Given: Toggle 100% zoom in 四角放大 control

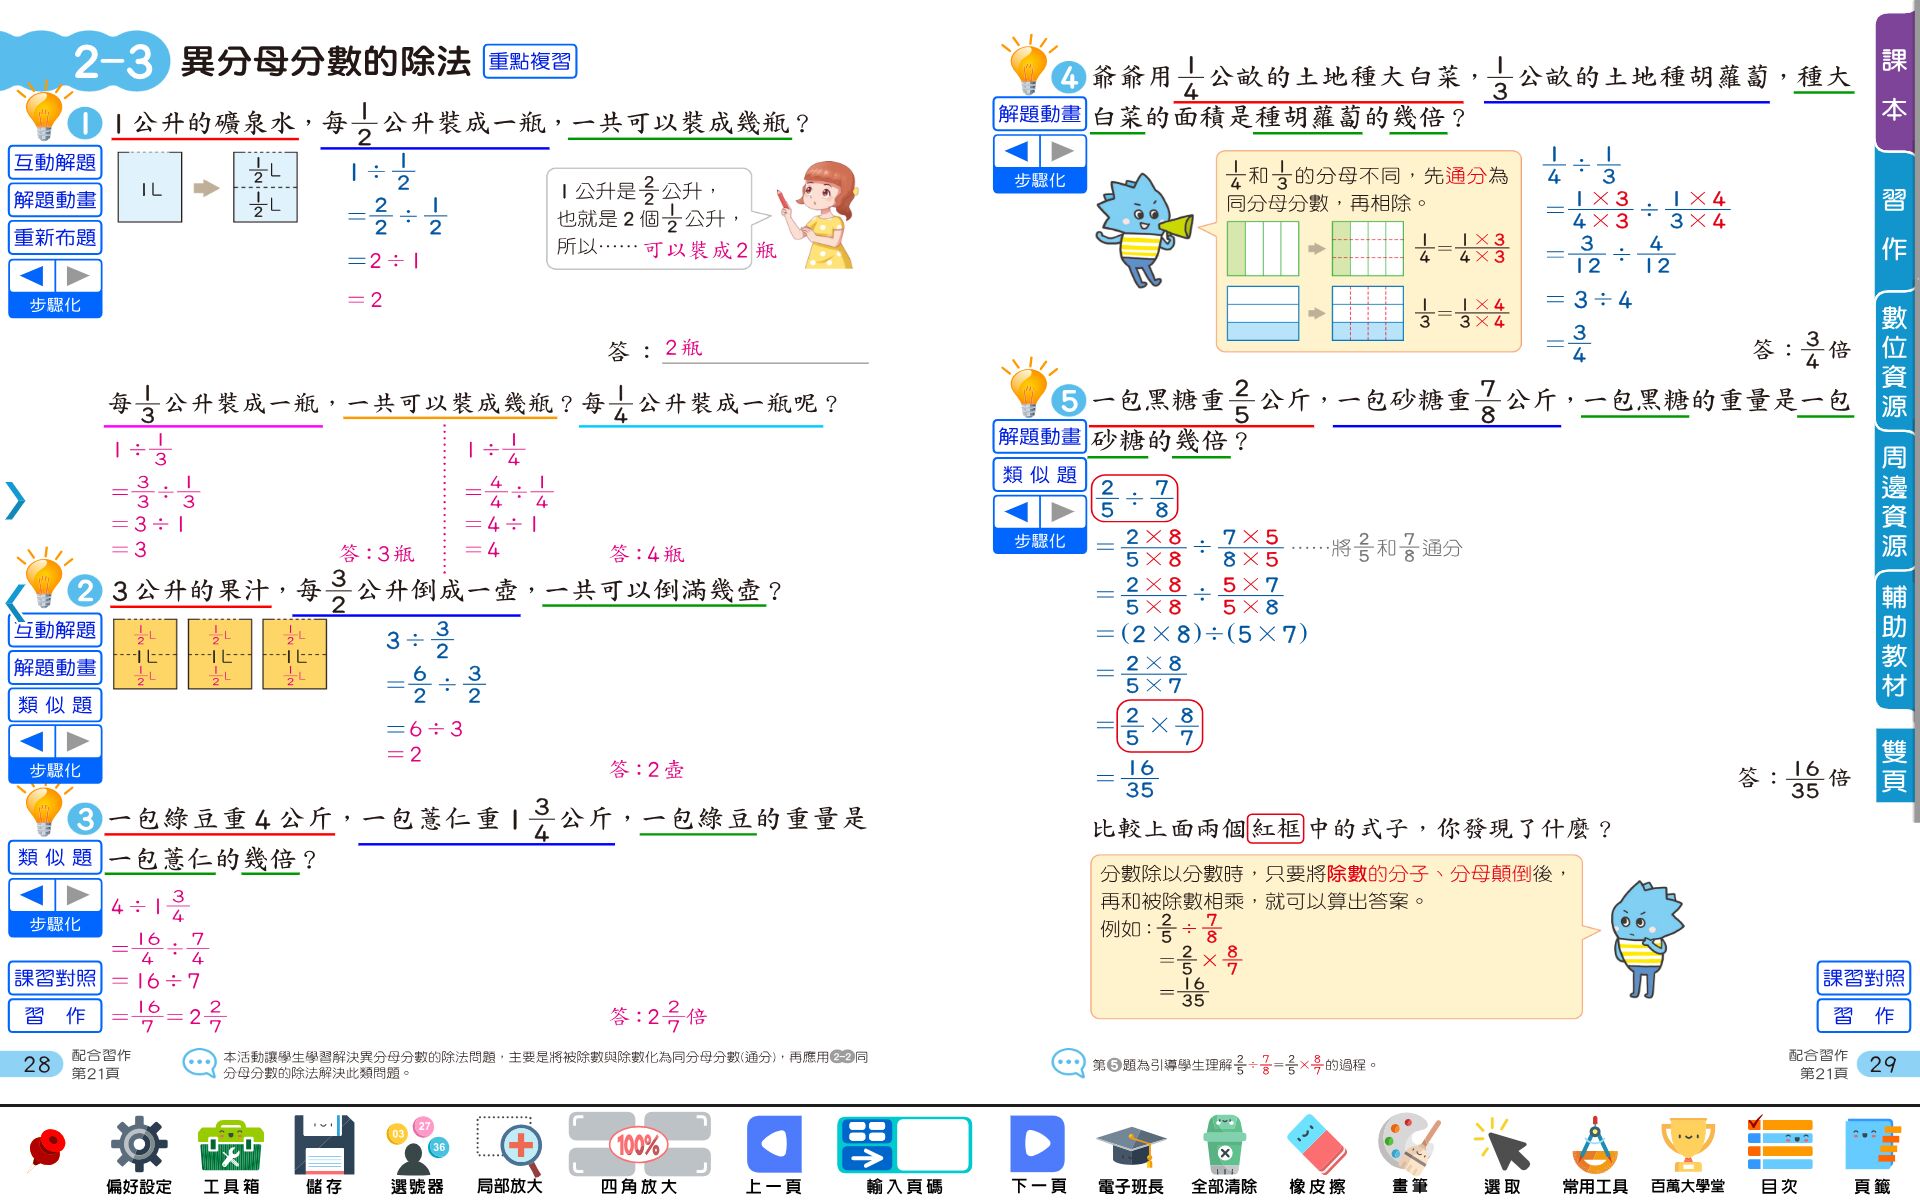Looking at the screenshot, I should 638,1145.
